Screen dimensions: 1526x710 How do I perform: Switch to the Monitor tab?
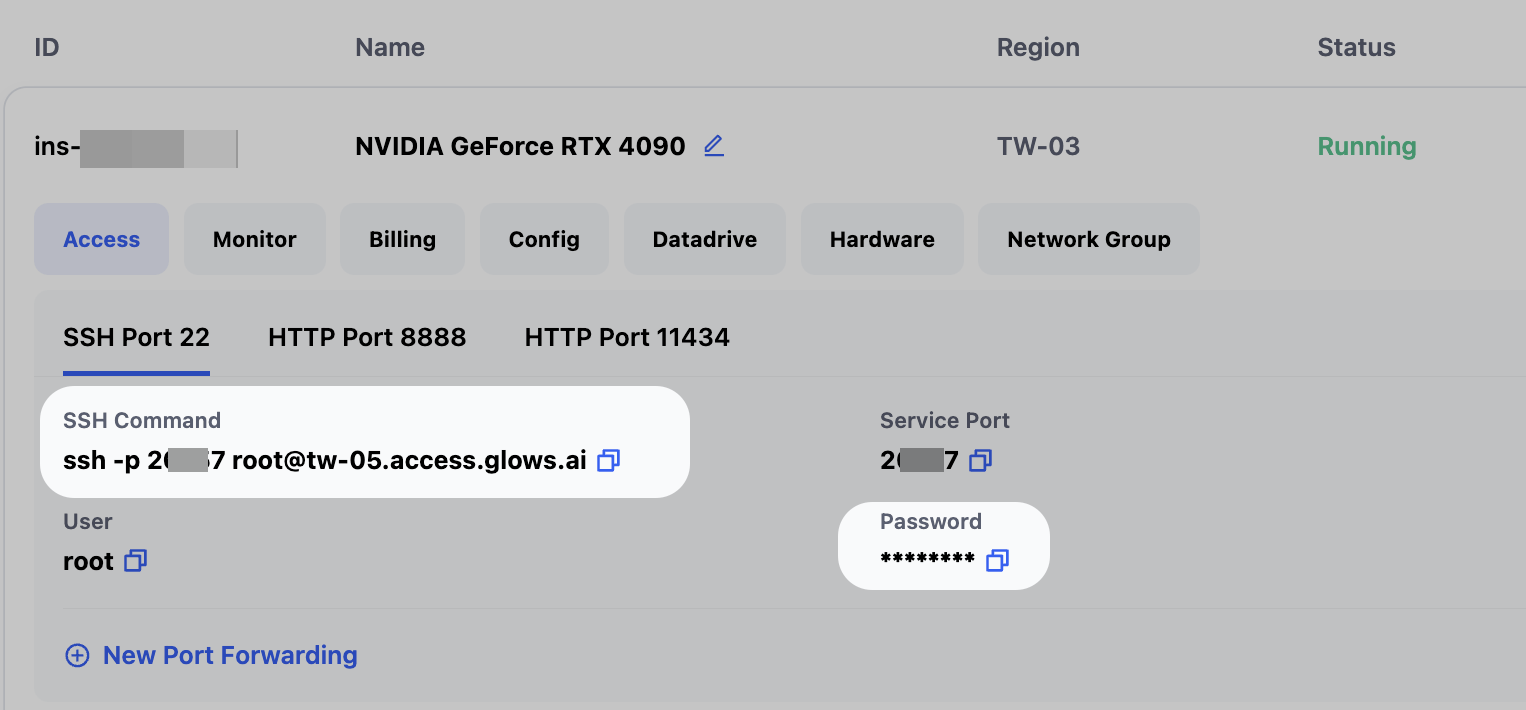[x=255, y=240]
